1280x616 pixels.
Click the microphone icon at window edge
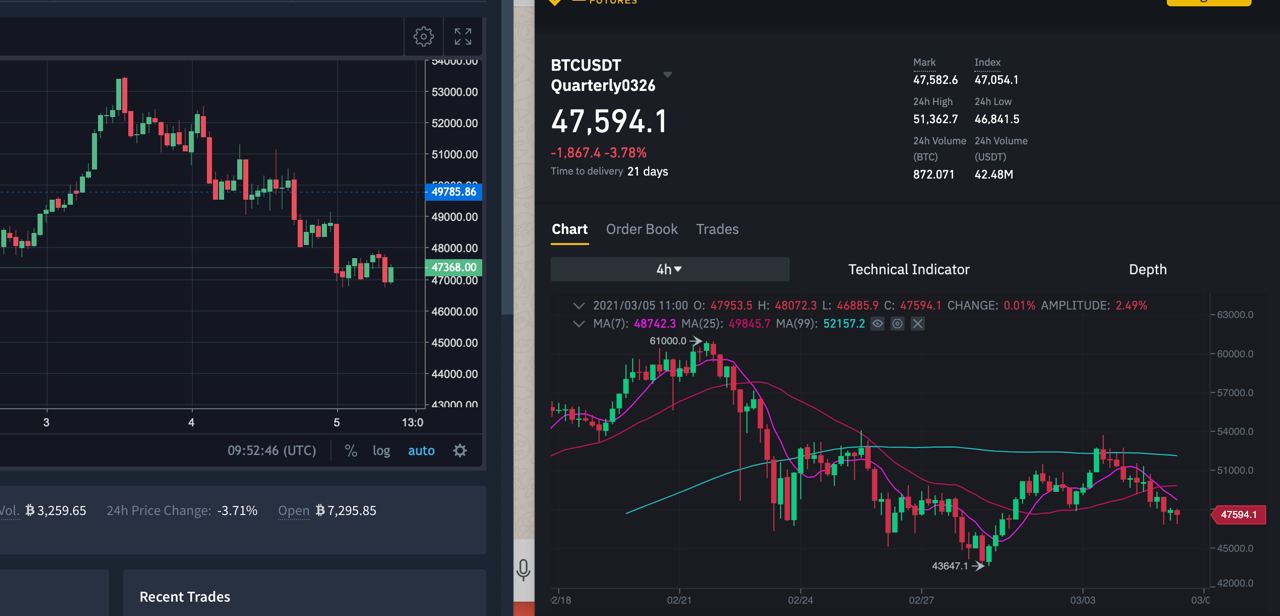523,570
